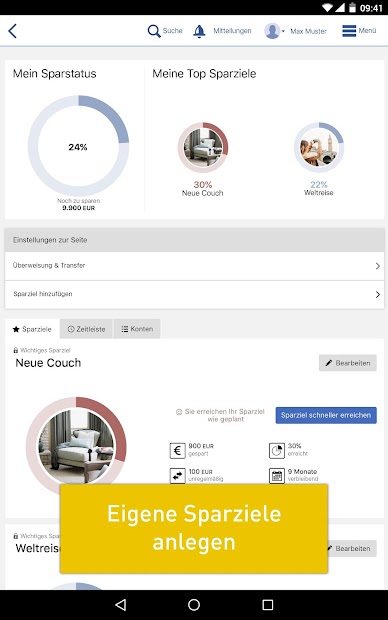Switch to the Konten tab

point(137,329)
